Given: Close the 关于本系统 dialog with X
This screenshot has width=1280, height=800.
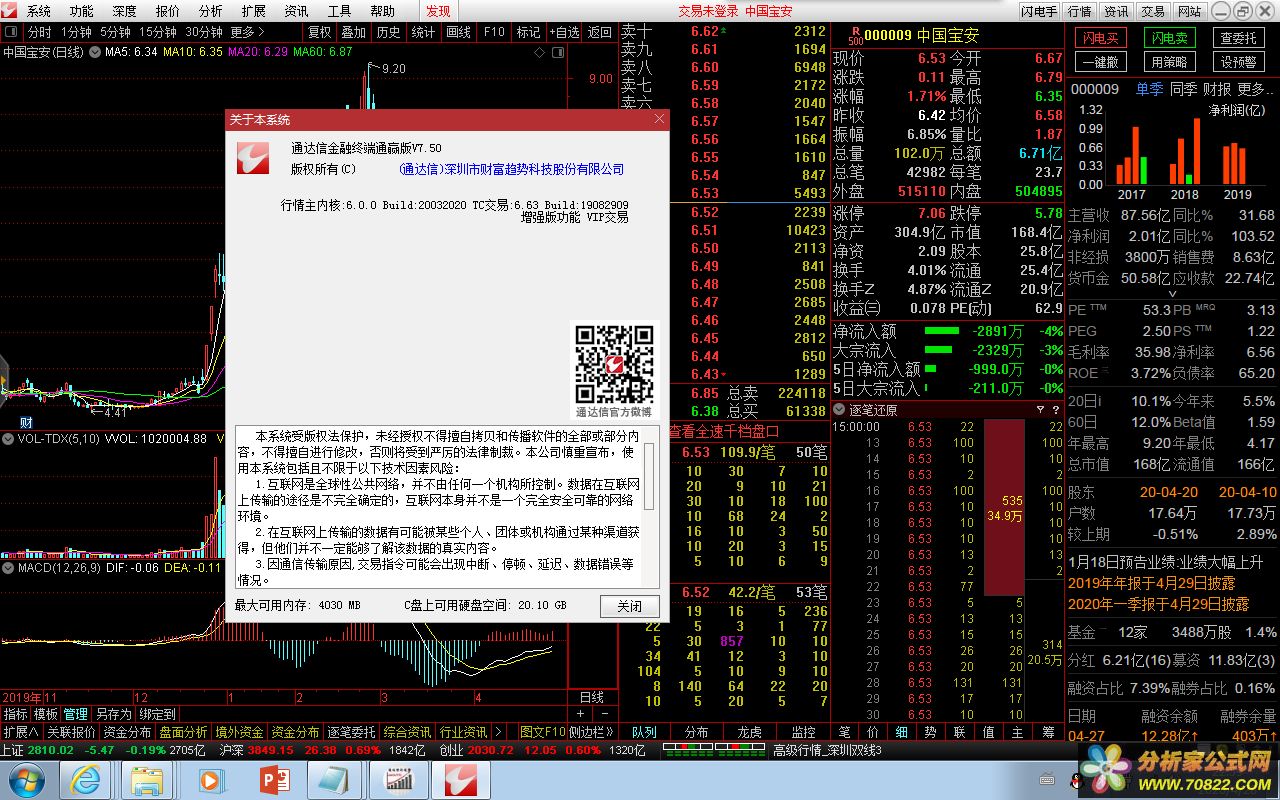Looking at the screenshot, I should (659, 119).
